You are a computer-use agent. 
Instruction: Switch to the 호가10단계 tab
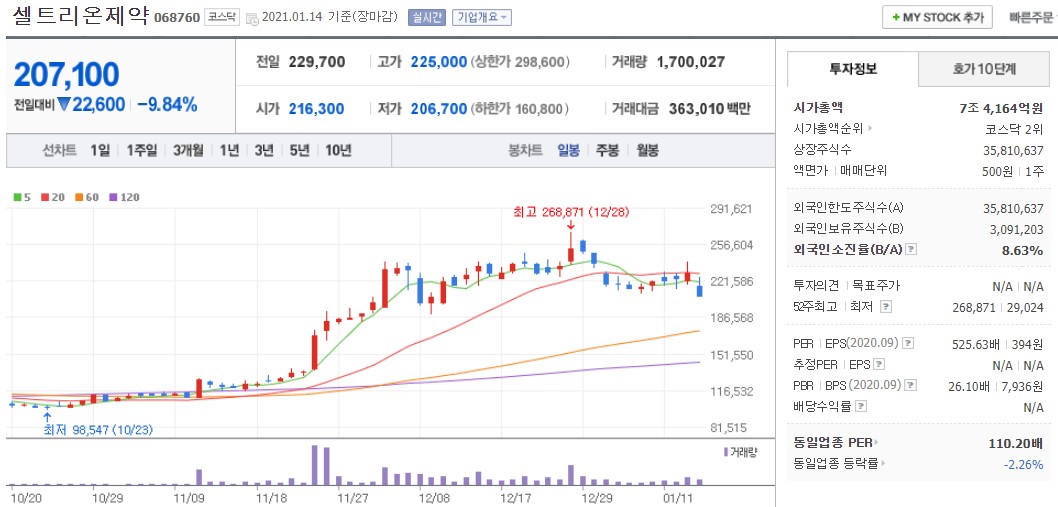(984, 69)
